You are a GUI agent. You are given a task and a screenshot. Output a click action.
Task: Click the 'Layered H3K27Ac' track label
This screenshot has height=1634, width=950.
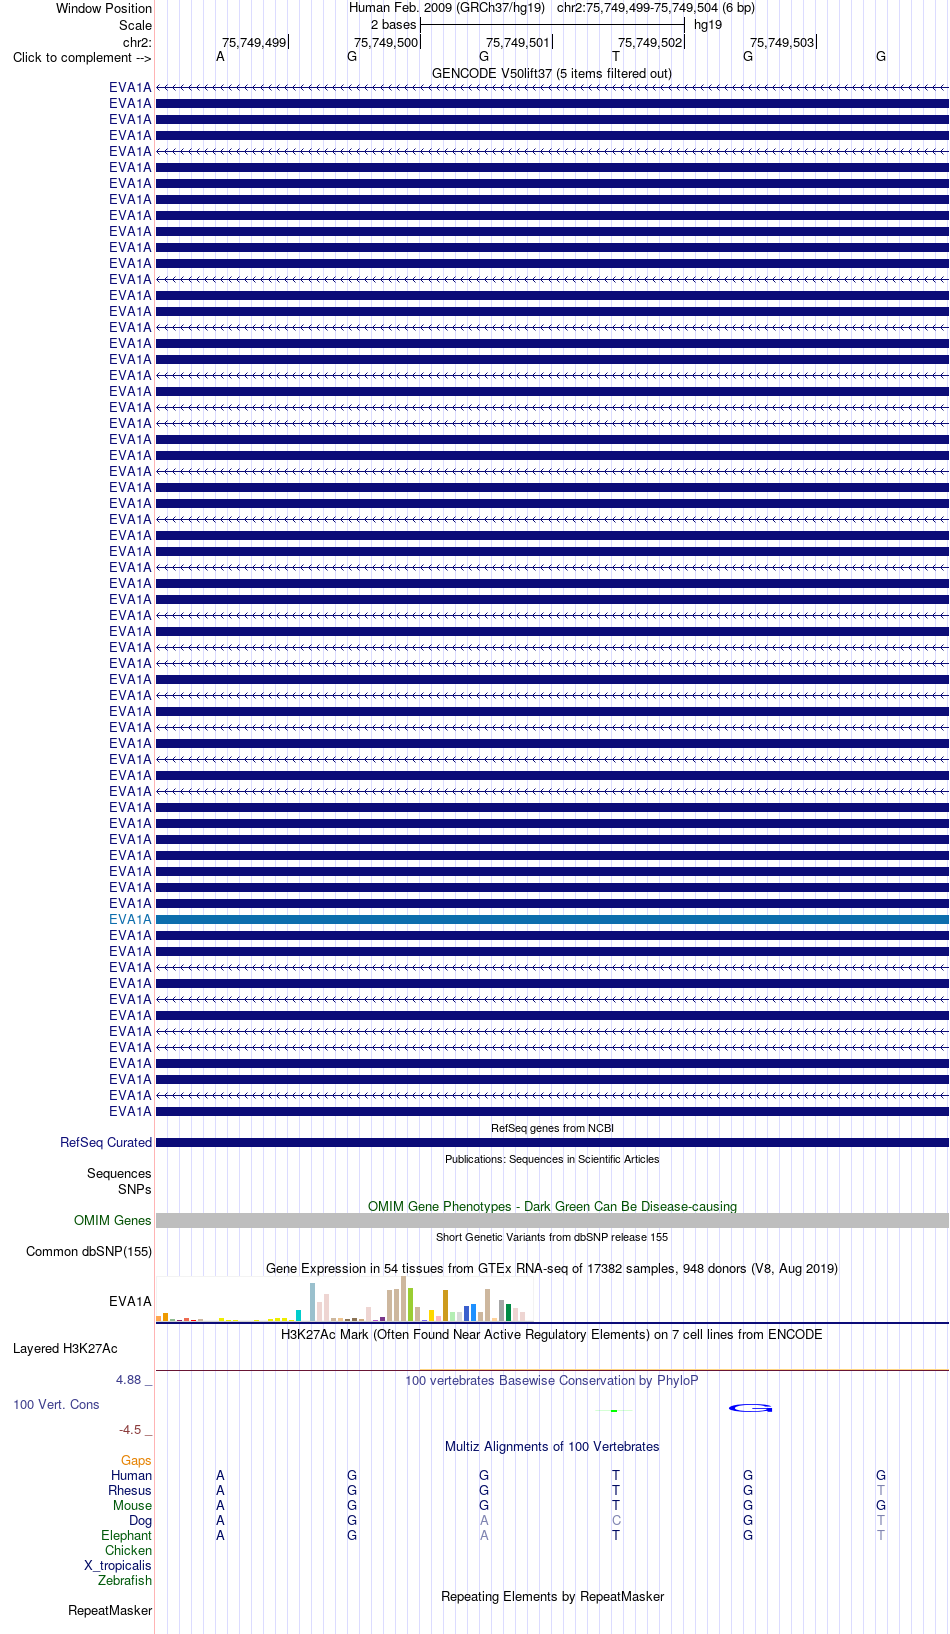pos(65,1348)
